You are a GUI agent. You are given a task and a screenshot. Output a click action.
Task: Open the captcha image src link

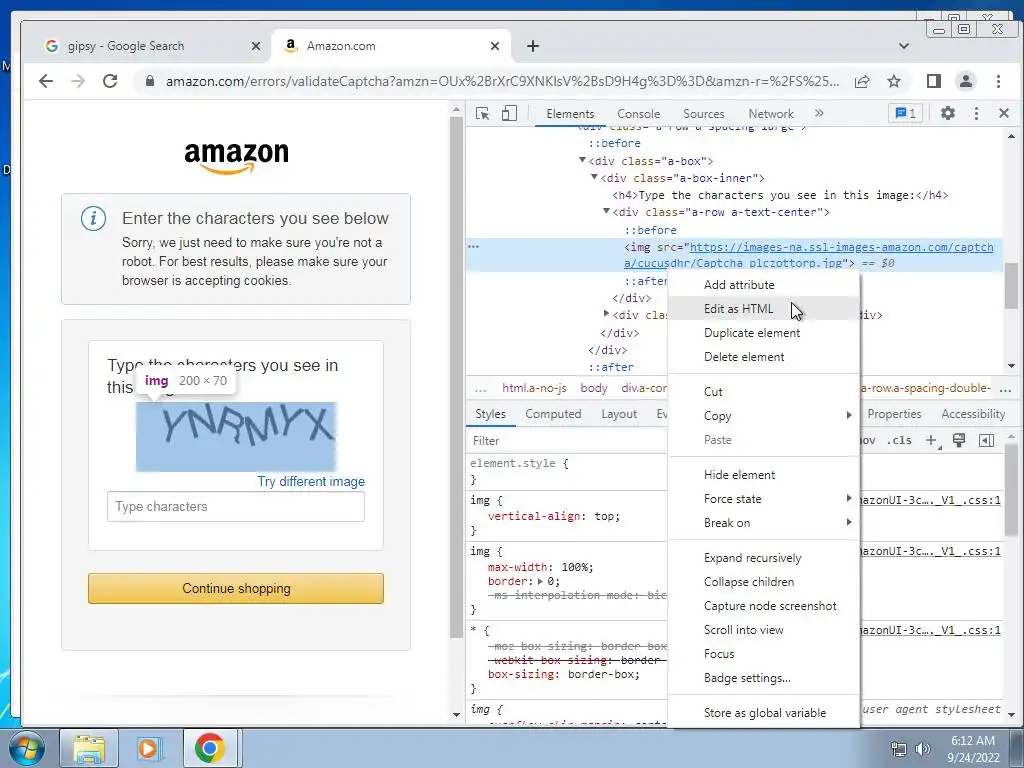click(x=808, y=255)
